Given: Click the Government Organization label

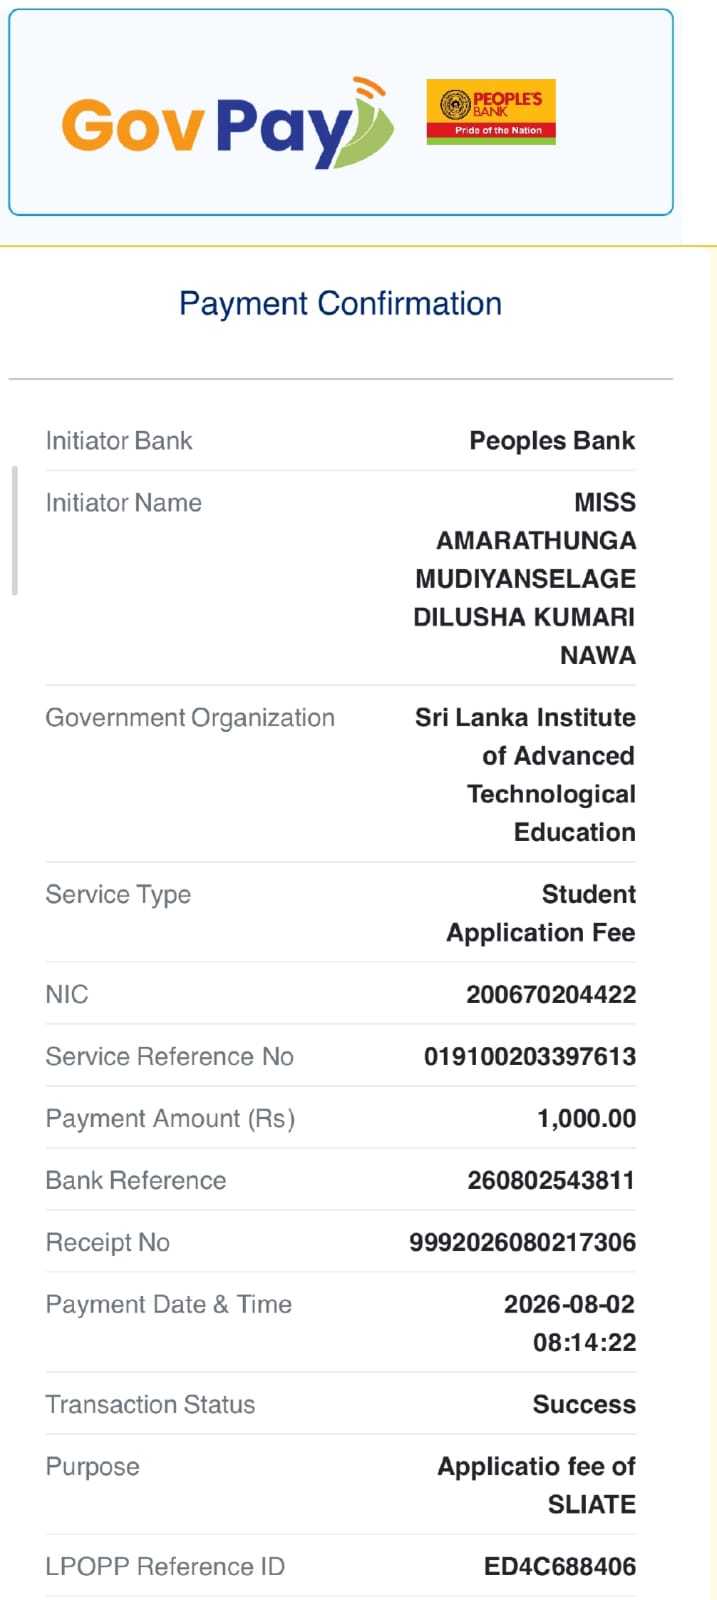Looking at the screenshot, I should 190,718.
